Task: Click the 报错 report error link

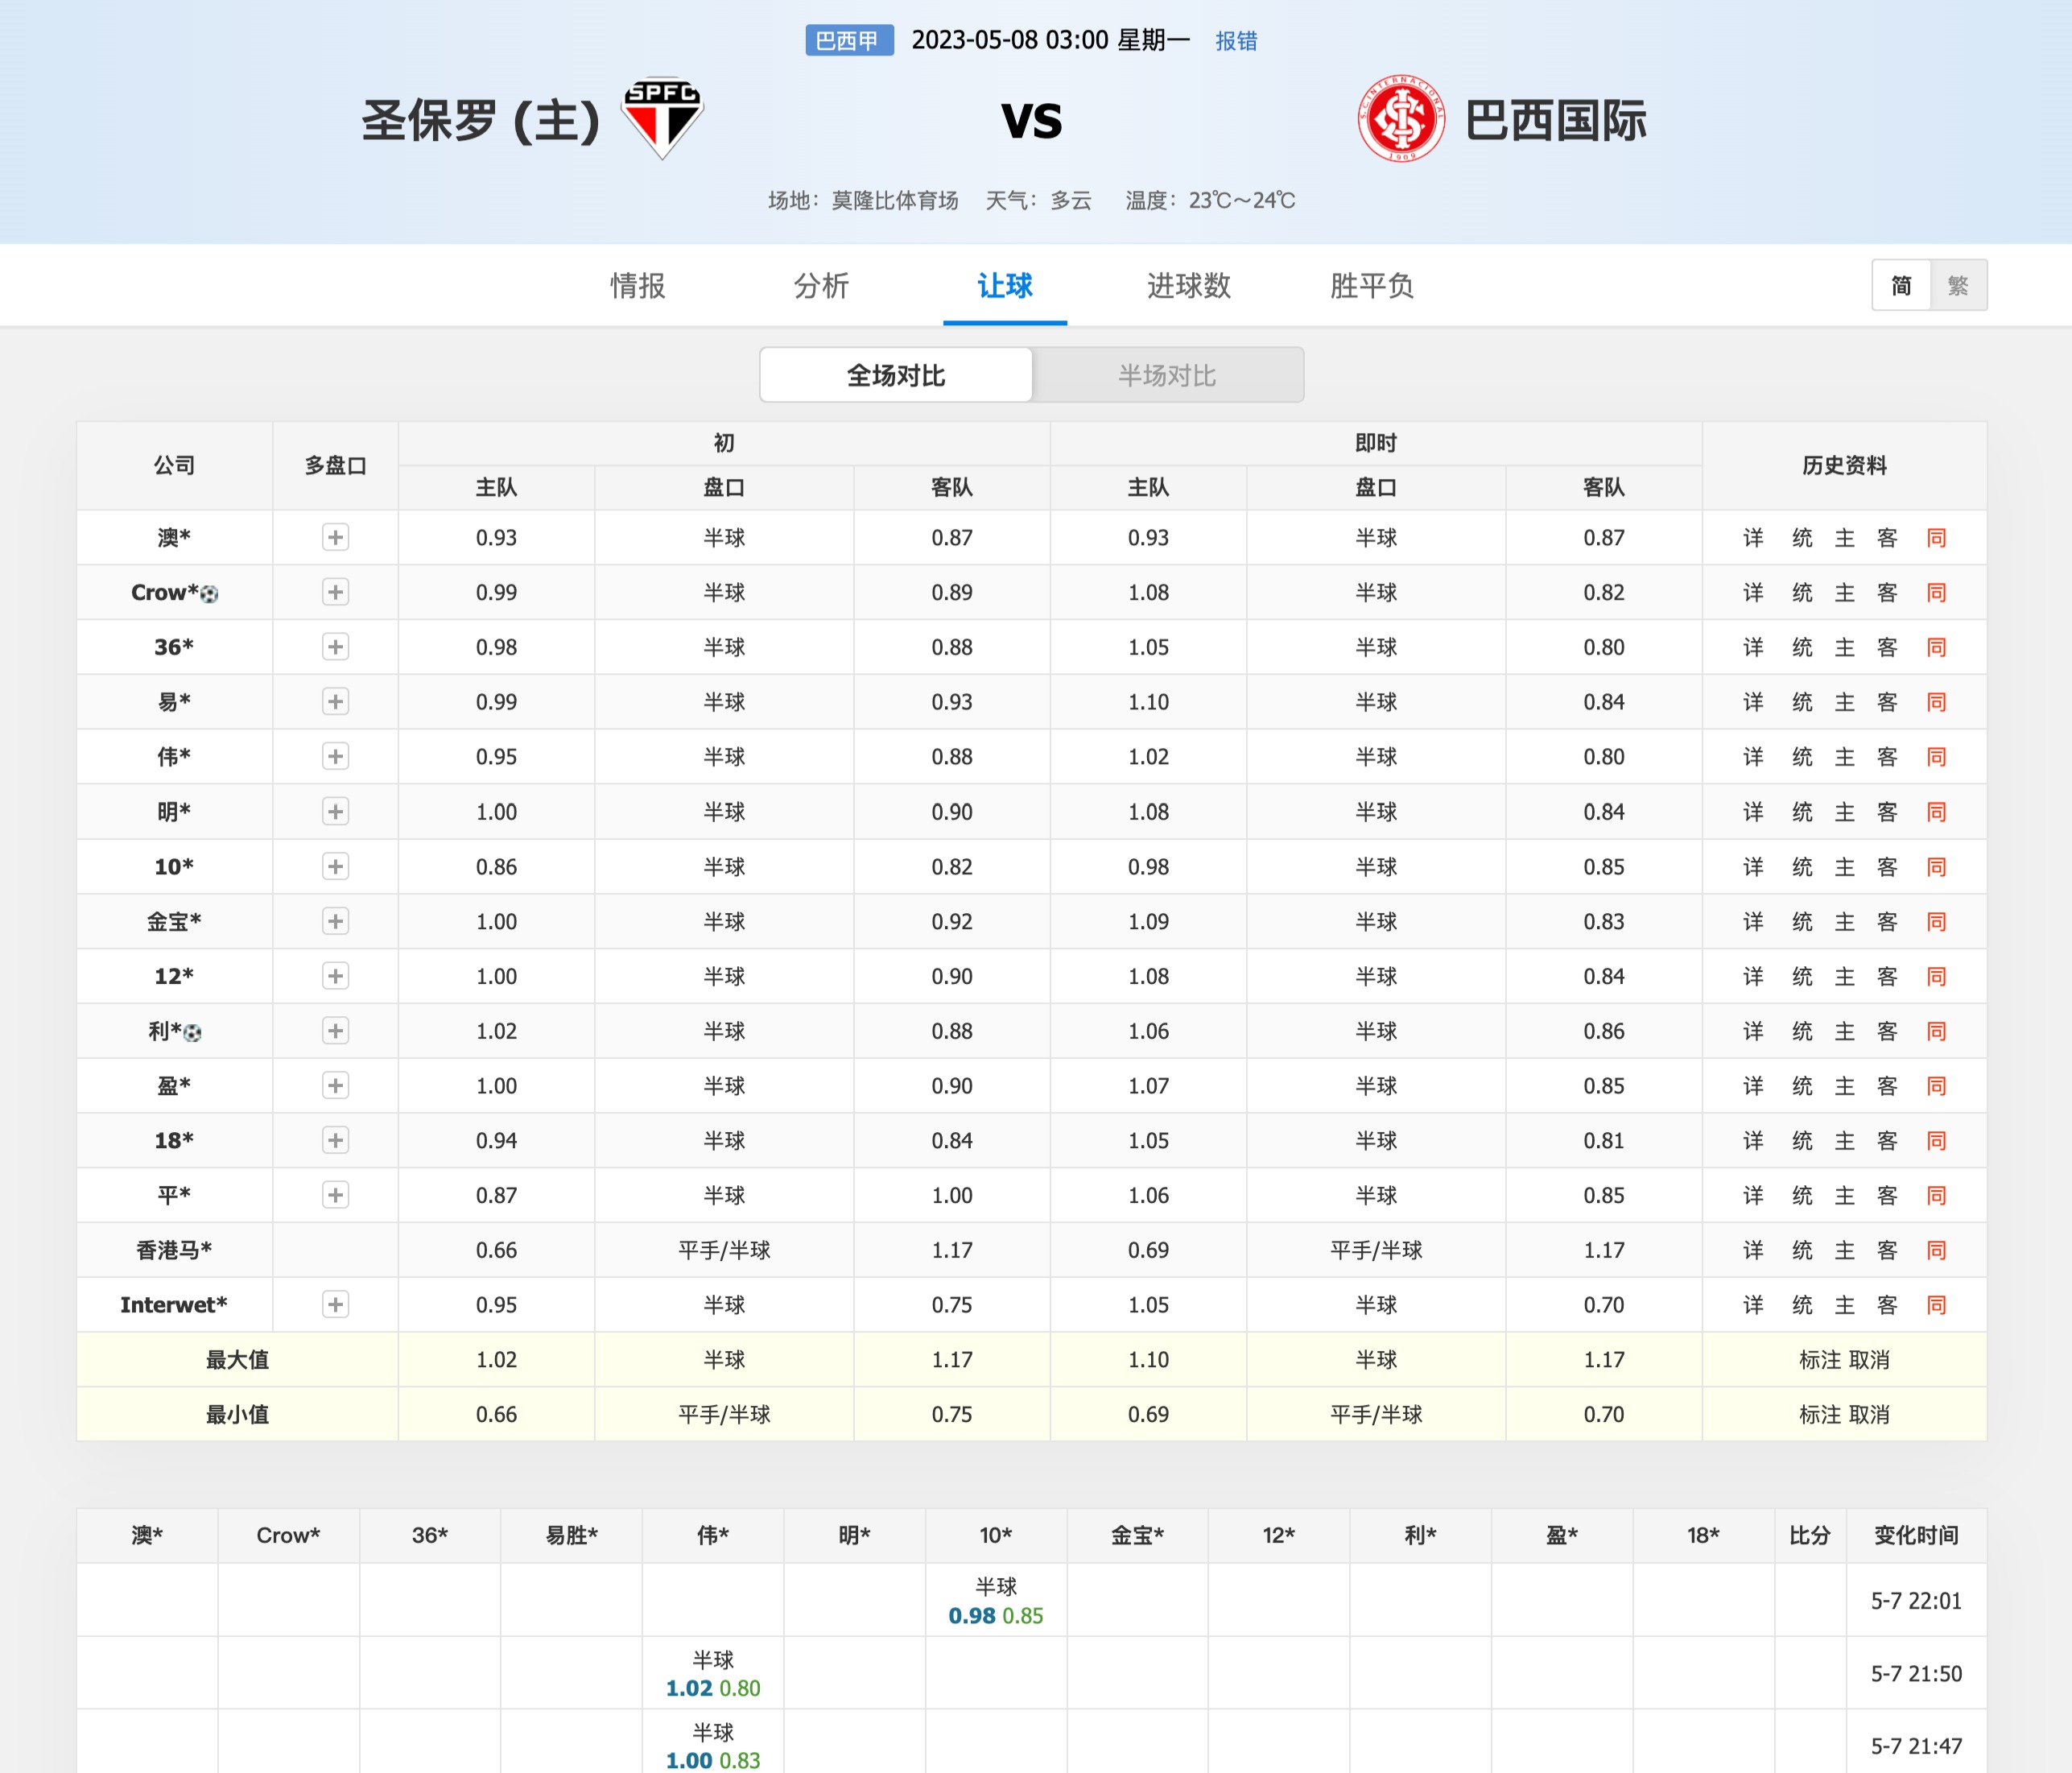Action: [x=1236, y=41]
